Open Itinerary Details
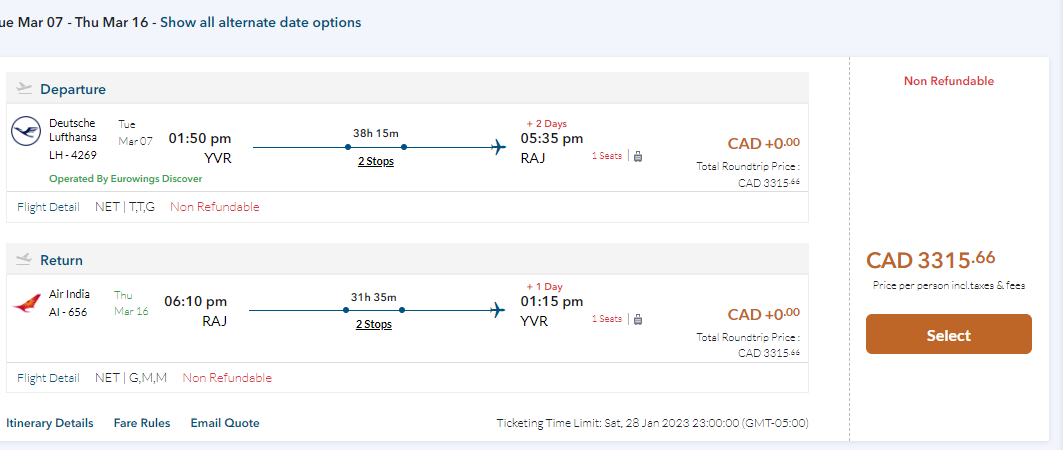The image size is (1063, 450). pos(50,423)
